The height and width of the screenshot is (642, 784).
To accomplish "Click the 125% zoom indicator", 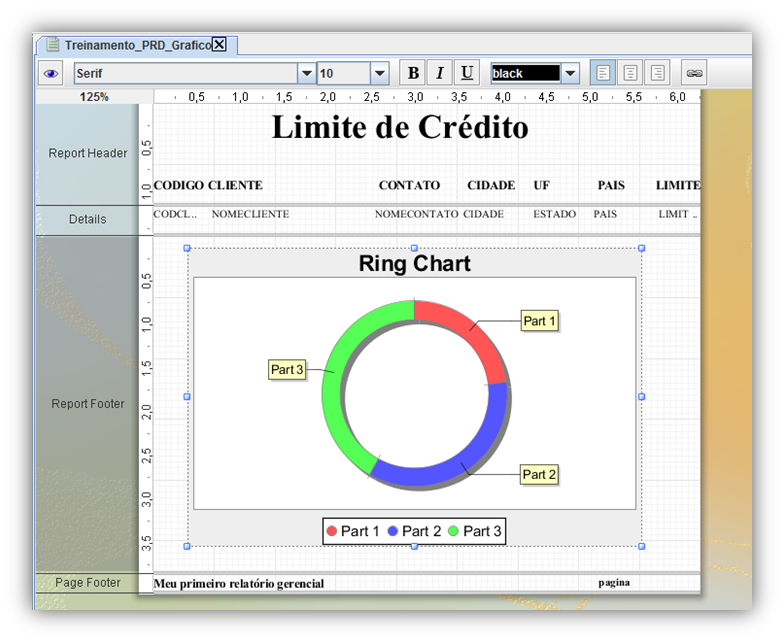I will click(x=94, y=97).
